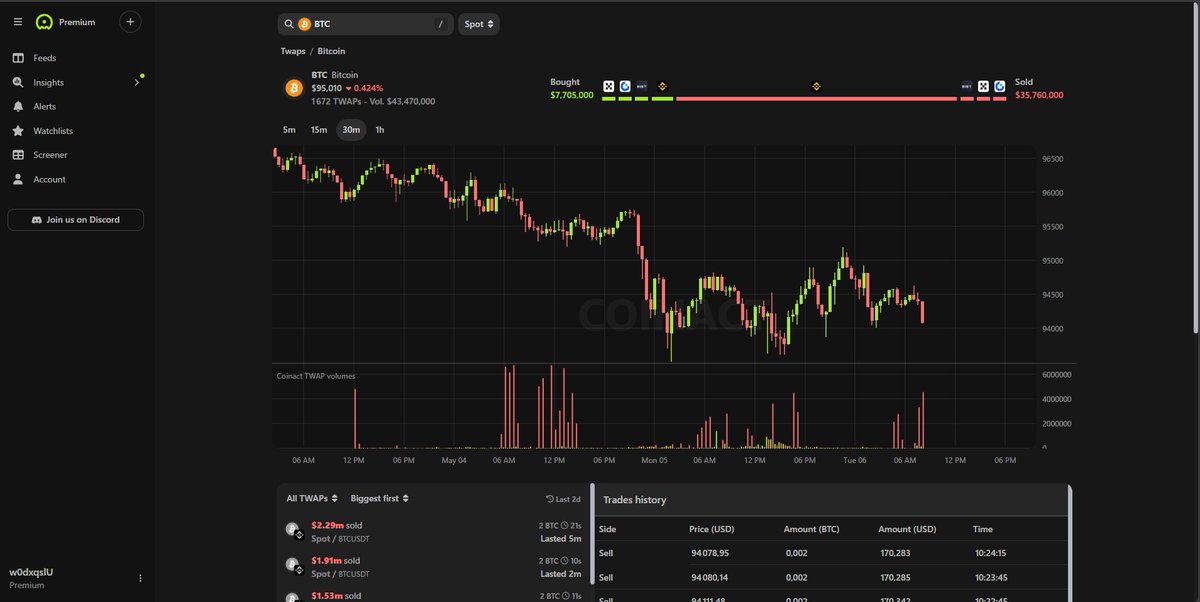This screenshot has height=602, width=1200.
Task: Toggle the hamburger sidebar menu
Action: click(17, 22)
